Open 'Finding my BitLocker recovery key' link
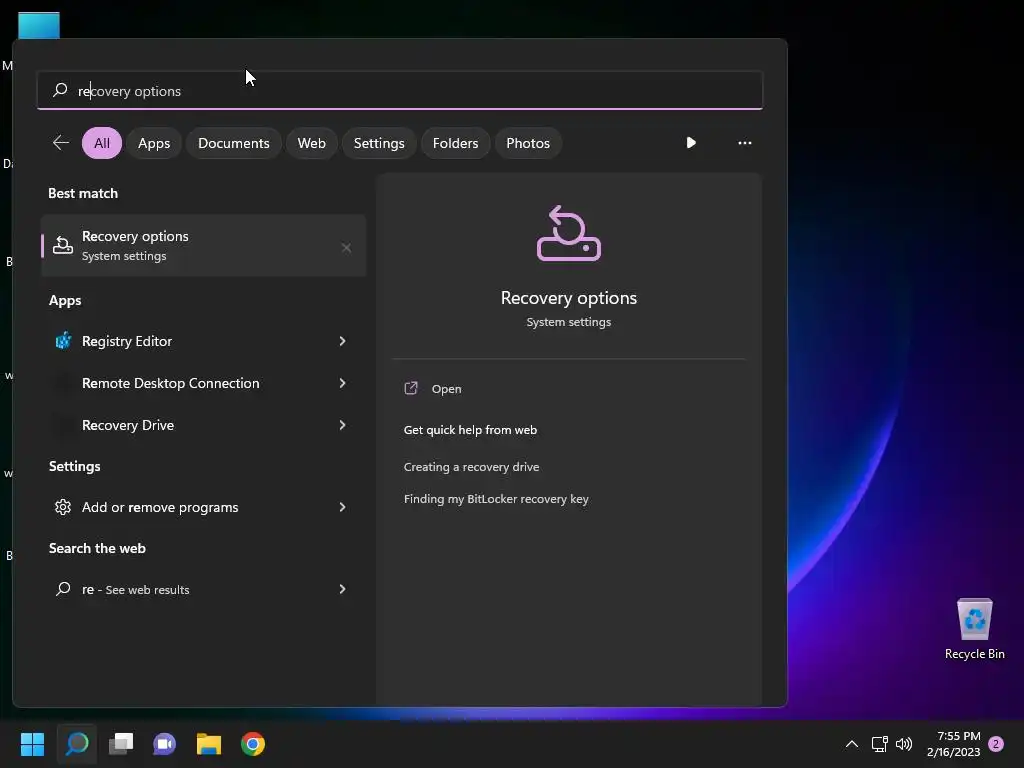 (x=496, y=499)
